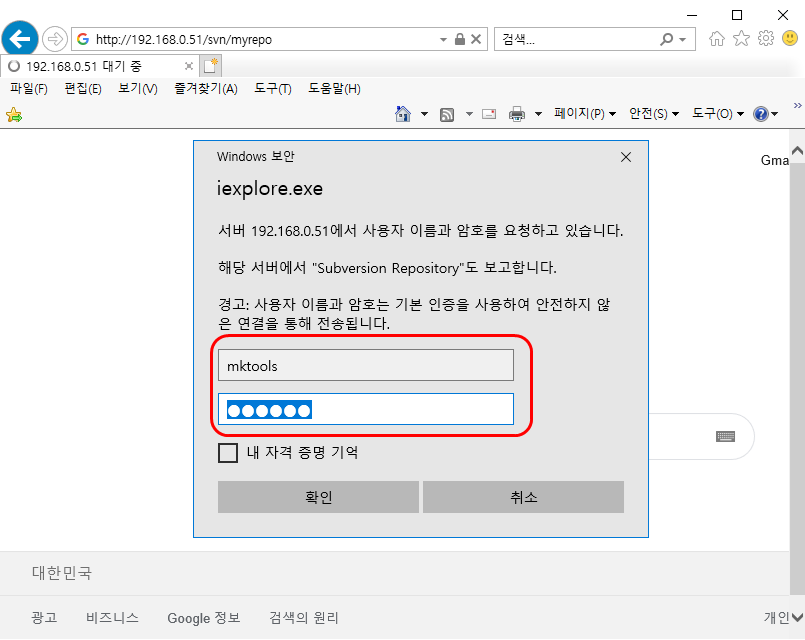The image size is (805, 640).
Task: Open the 보기(V) menu
Action: click(x=138, y=89)
